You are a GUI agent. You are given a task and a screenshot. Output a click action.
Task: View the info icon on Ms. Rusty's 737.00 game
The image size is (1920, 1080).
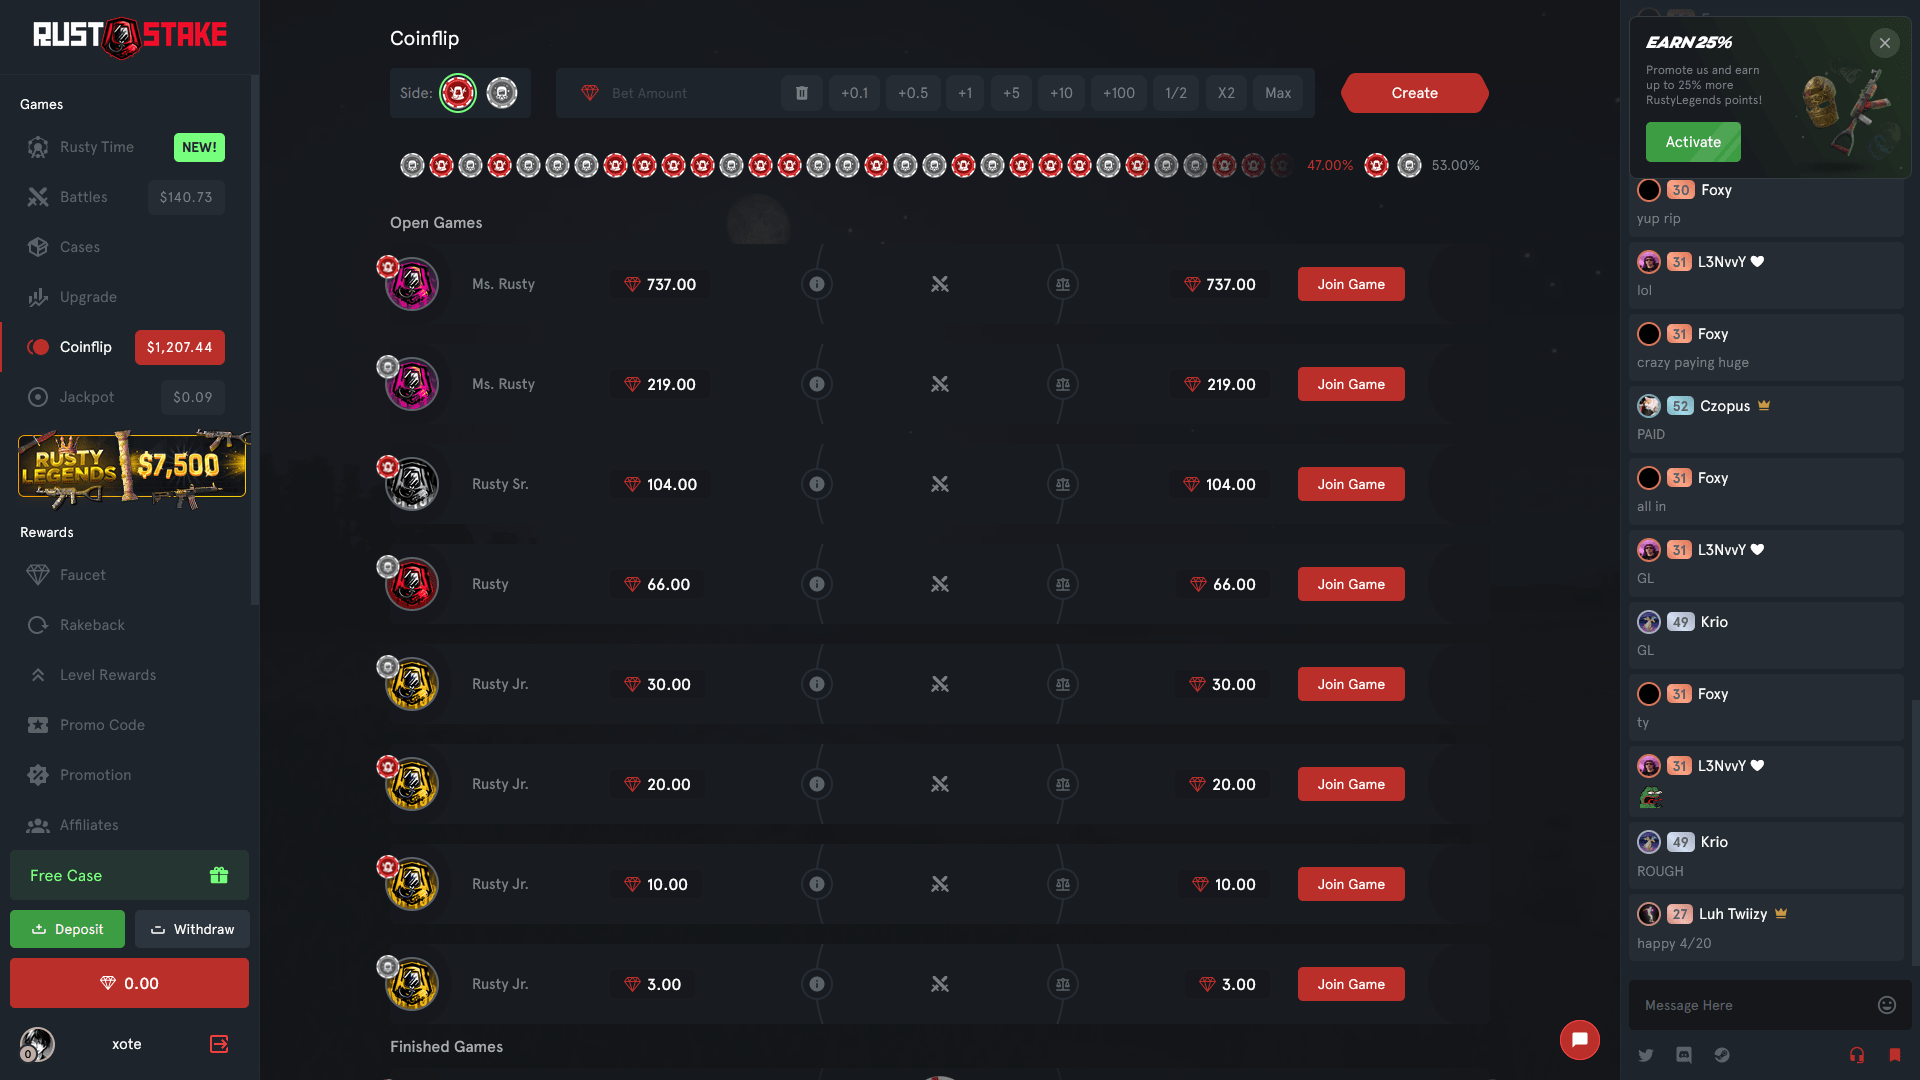coord(817,284)
